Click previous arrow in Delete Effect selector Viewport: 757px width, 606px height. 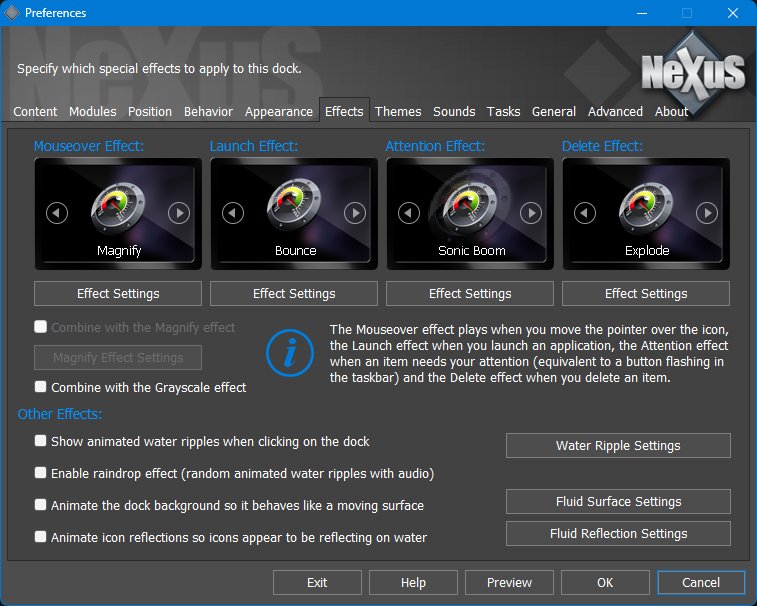point(585,213)
